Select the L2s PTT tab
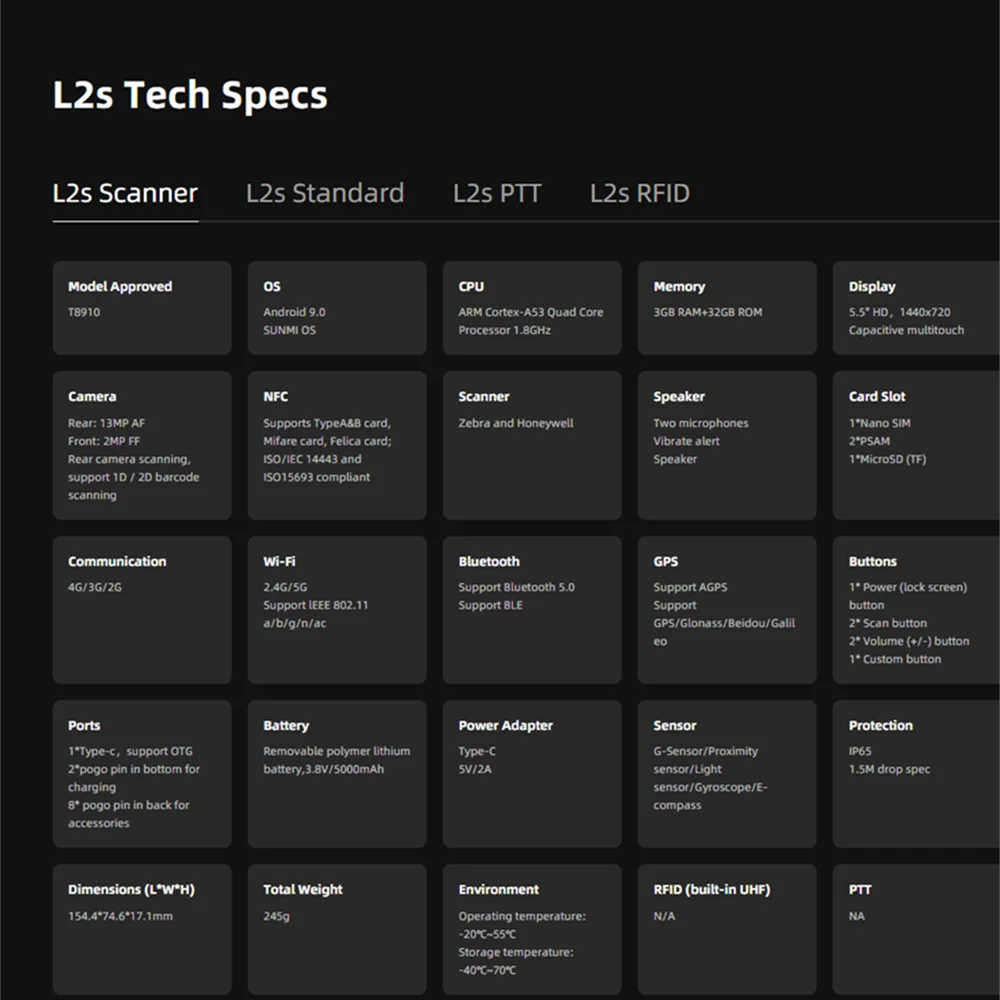The image size is (1000, 1000). point(497,193)
